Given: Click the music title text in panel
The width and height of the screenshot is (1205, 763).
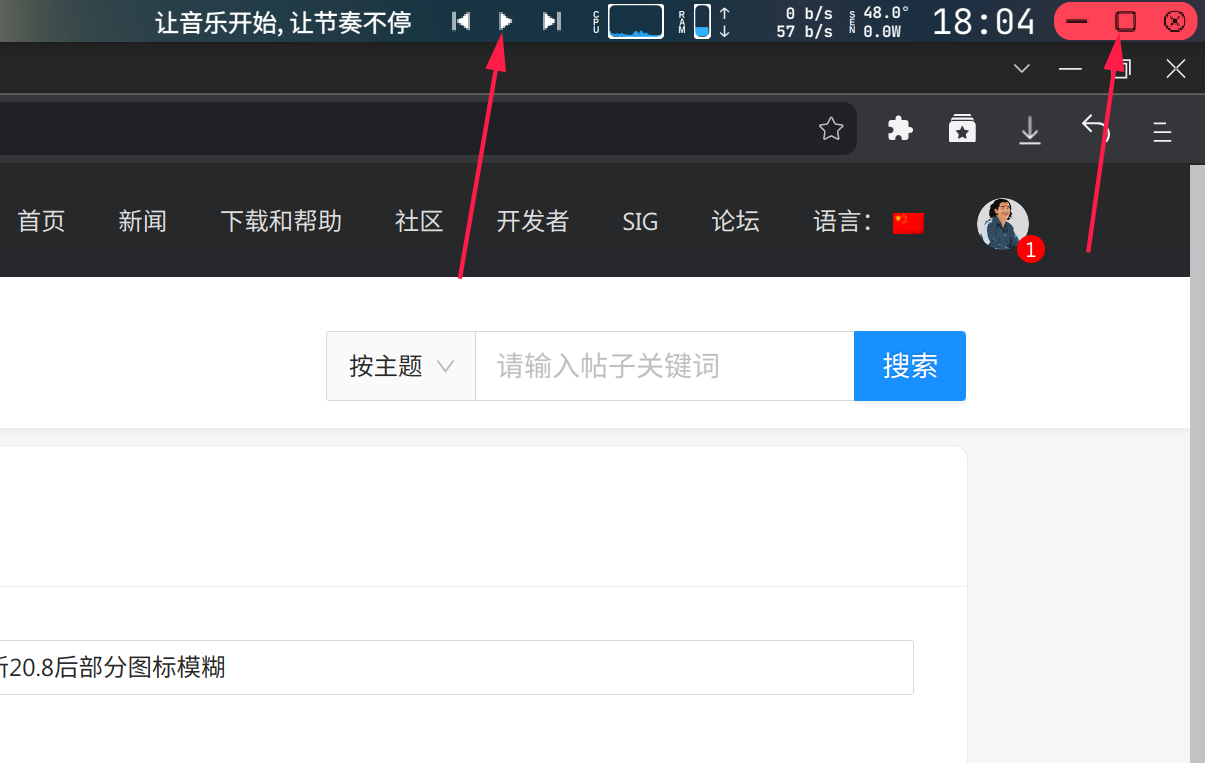Looking at the screenshot, I should coord(283,22).
